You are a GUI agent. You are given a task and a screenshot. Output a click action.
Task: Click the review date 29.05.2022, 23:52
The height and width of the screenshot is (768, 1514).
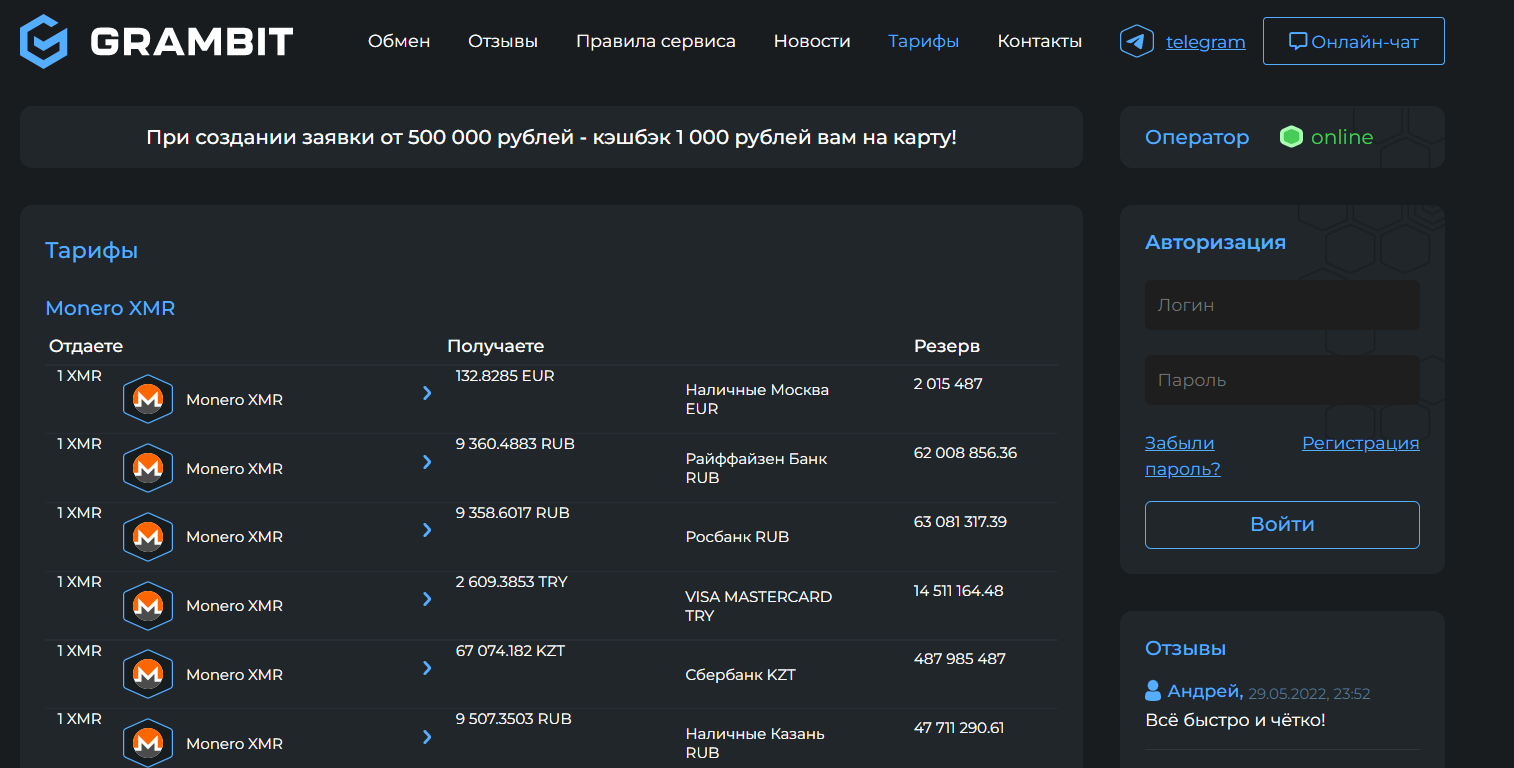point(1309,693)
